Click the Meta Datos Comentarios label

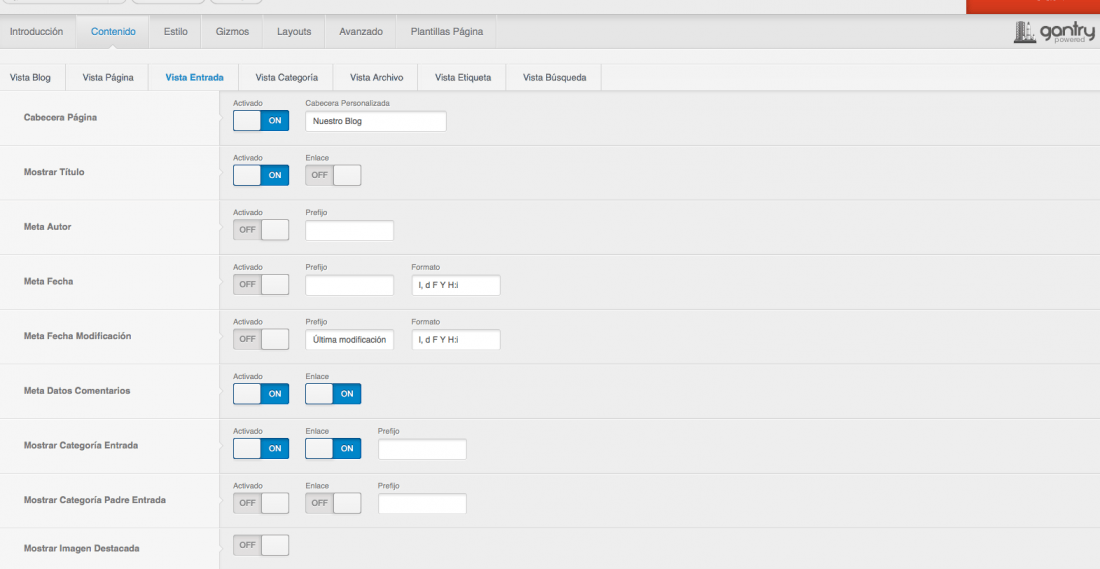[77, 391]
